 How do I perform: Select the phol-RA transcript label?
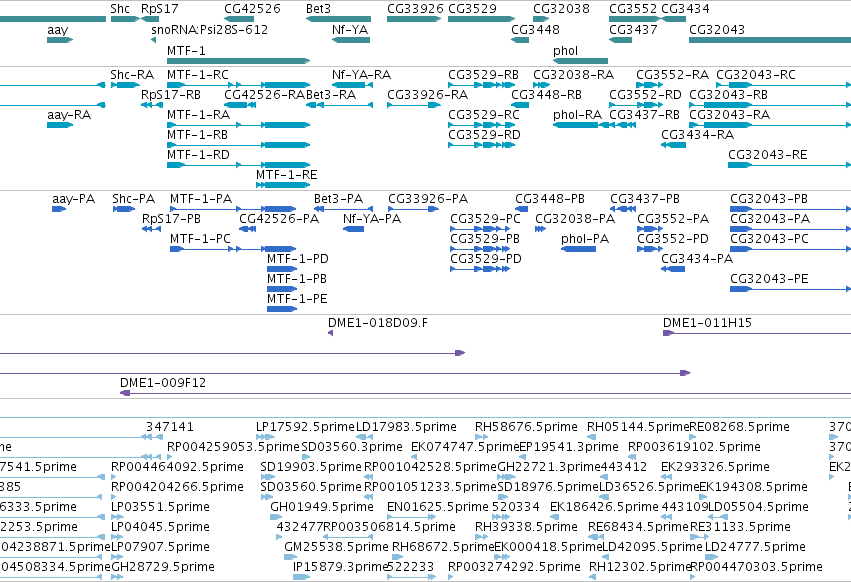coord(577,115)
